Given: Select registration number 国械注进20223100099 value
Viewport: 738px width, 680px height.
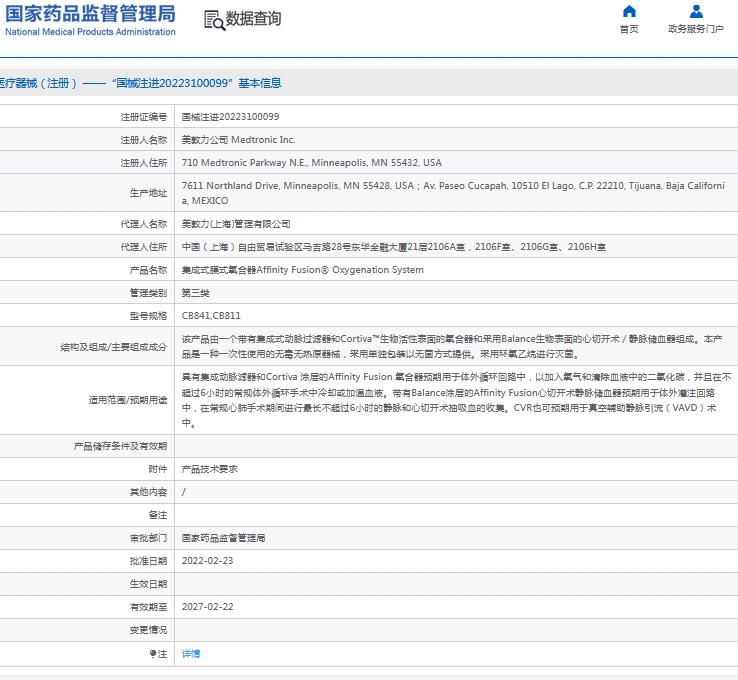Looking at the screenshot, I should coord(230,117).
